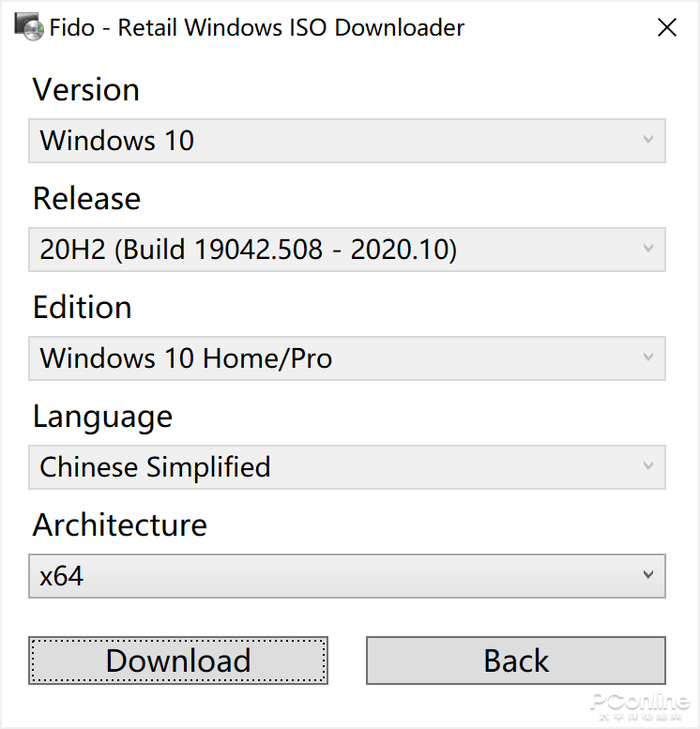
Task: Click the chevron arrow on Release dropdown
Action: (648, 249)
